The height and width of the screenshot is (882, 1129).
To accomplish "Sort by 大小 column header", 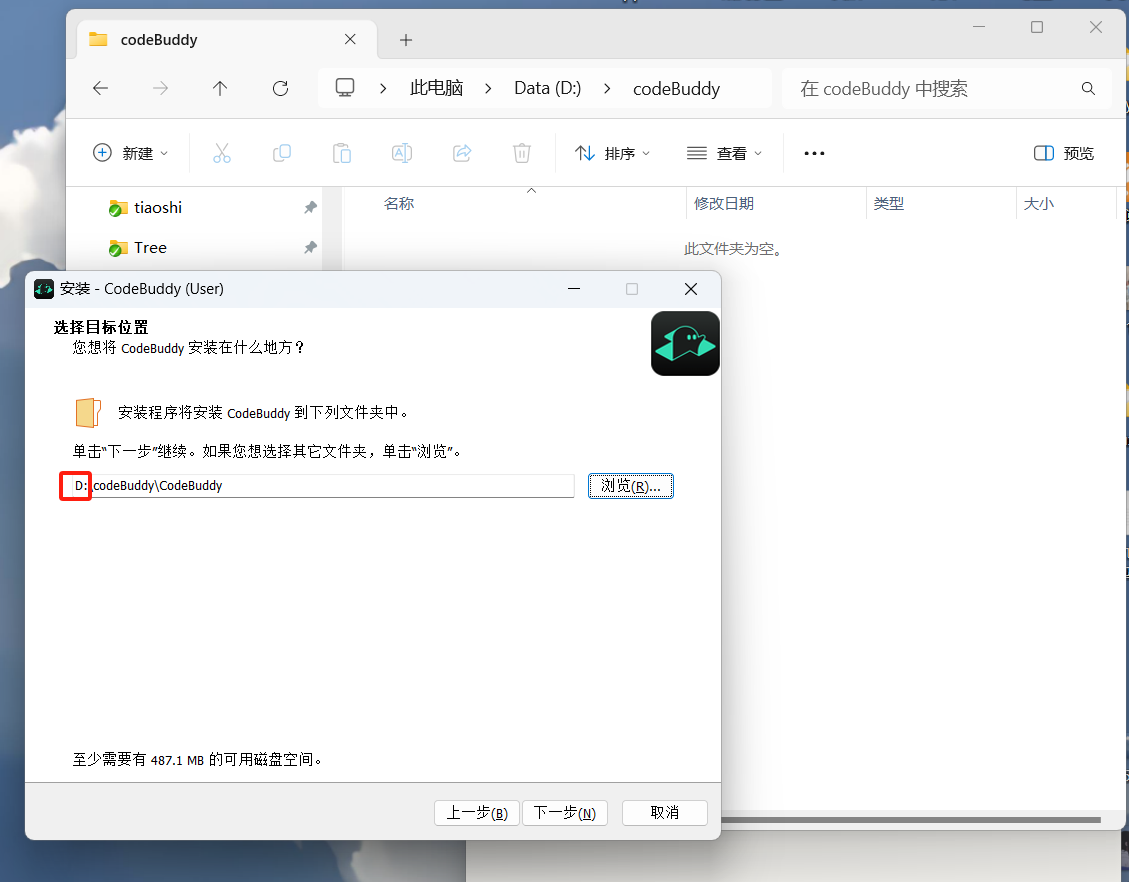I will point(1038,204).
